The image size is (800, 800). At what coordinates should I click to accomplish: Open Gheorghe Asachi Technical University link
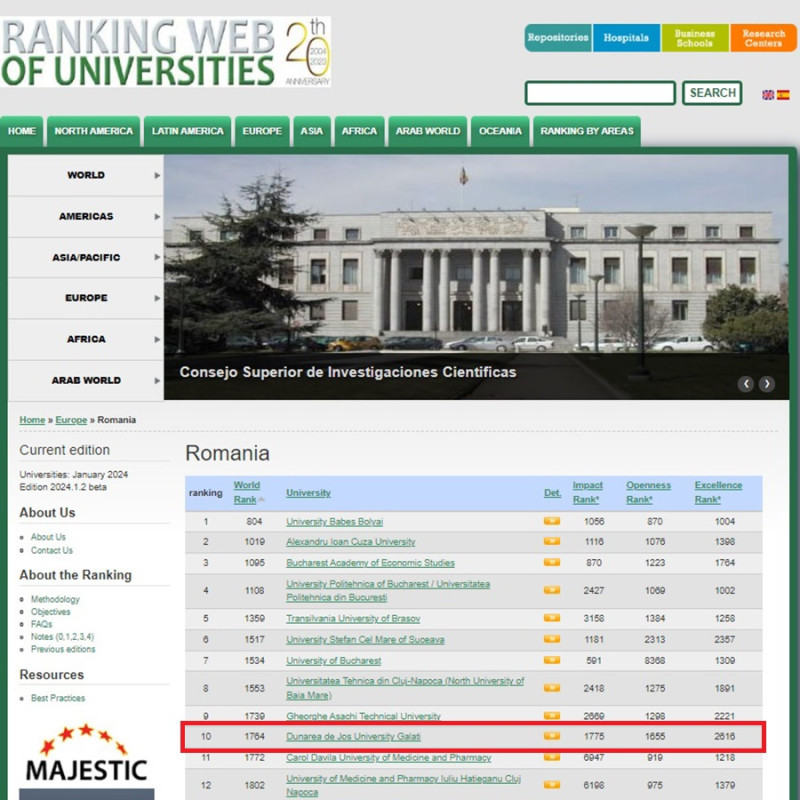363,716
